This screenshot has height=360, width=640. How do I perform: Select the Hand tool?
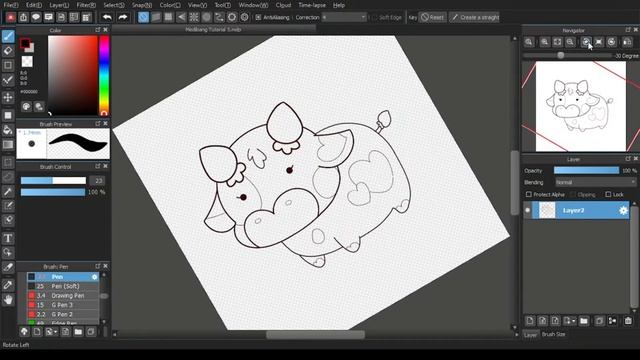coord(8,300)
